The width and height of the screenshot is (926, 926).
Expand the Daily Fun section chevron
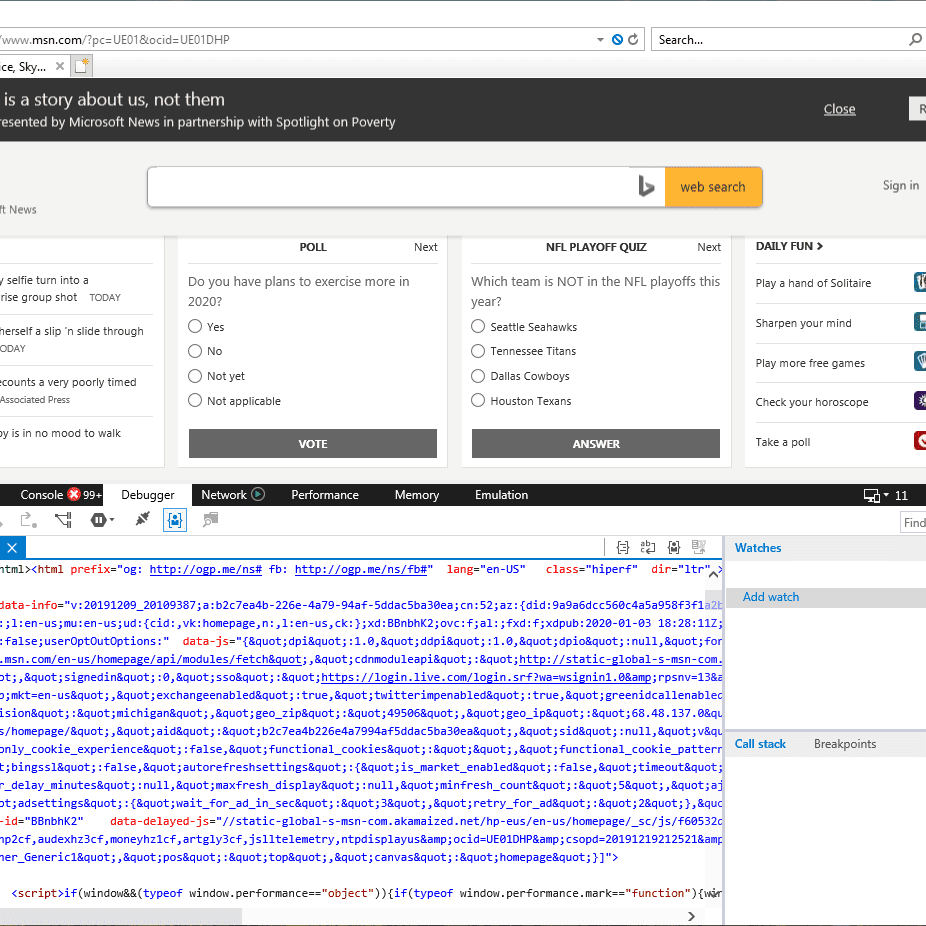(820, 246)
